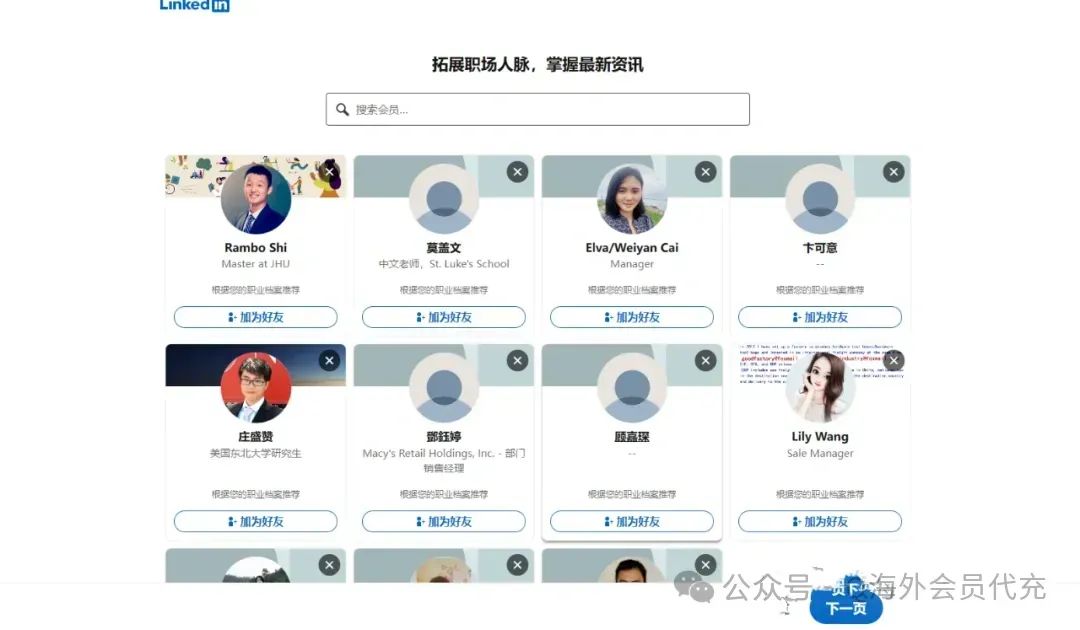This screenshot has height=630, width=1080.
Task: Dismiss the 庄盛赞 suggestion card
Action: pos(329,360)
